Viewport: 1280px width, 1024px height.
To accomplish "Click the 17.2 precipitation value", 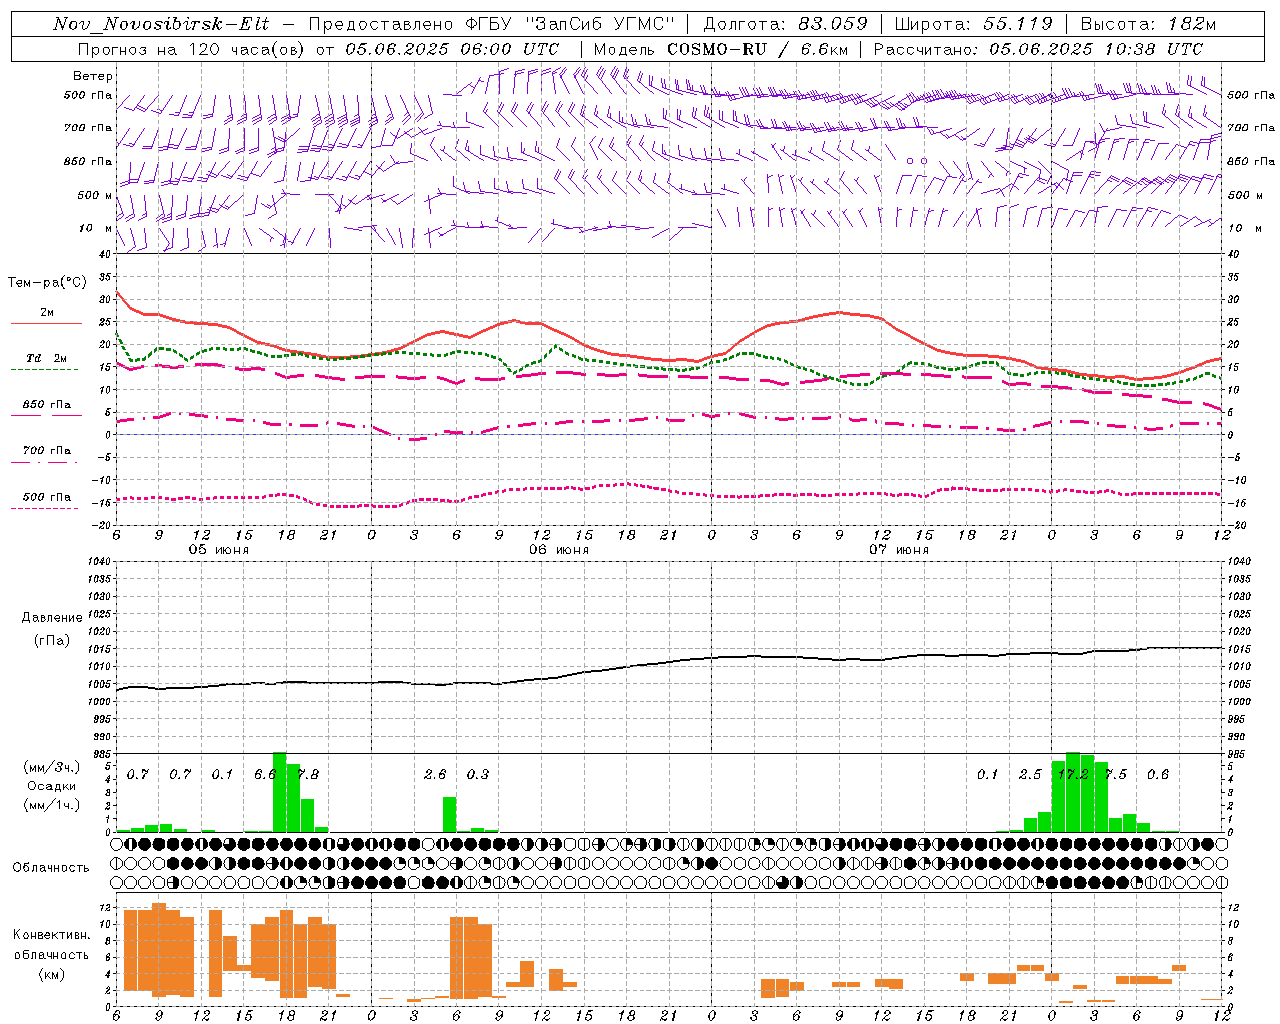I will tap(1072, 774).
